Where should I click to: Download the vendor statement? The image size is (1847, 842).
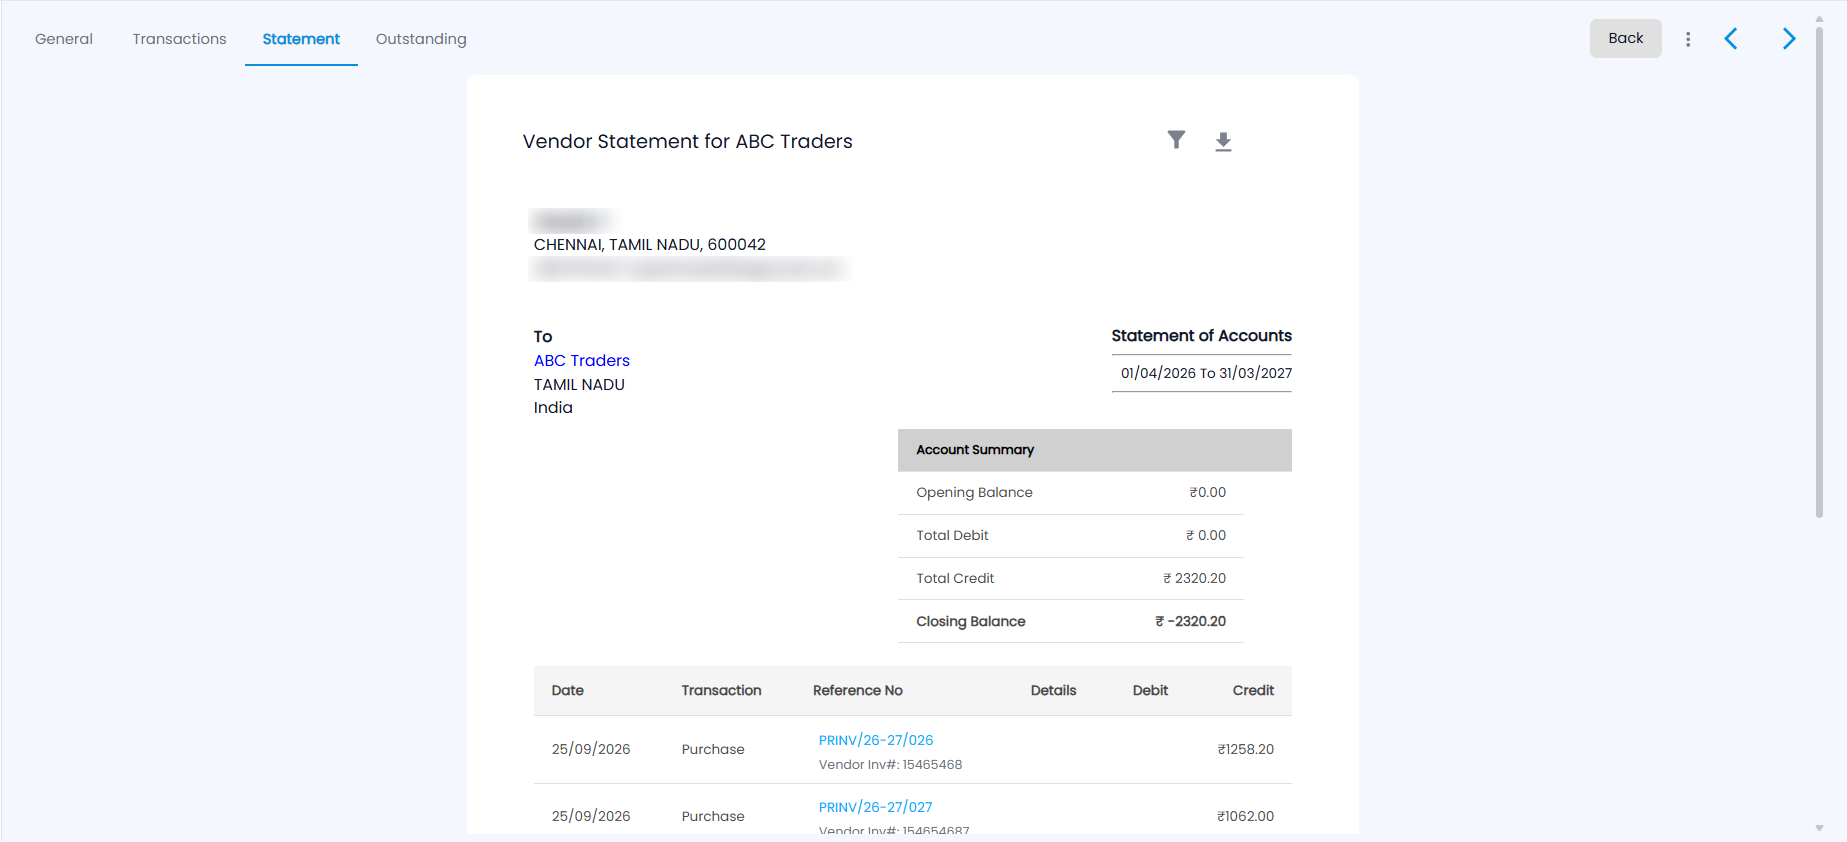click(x=1223, y=142)
